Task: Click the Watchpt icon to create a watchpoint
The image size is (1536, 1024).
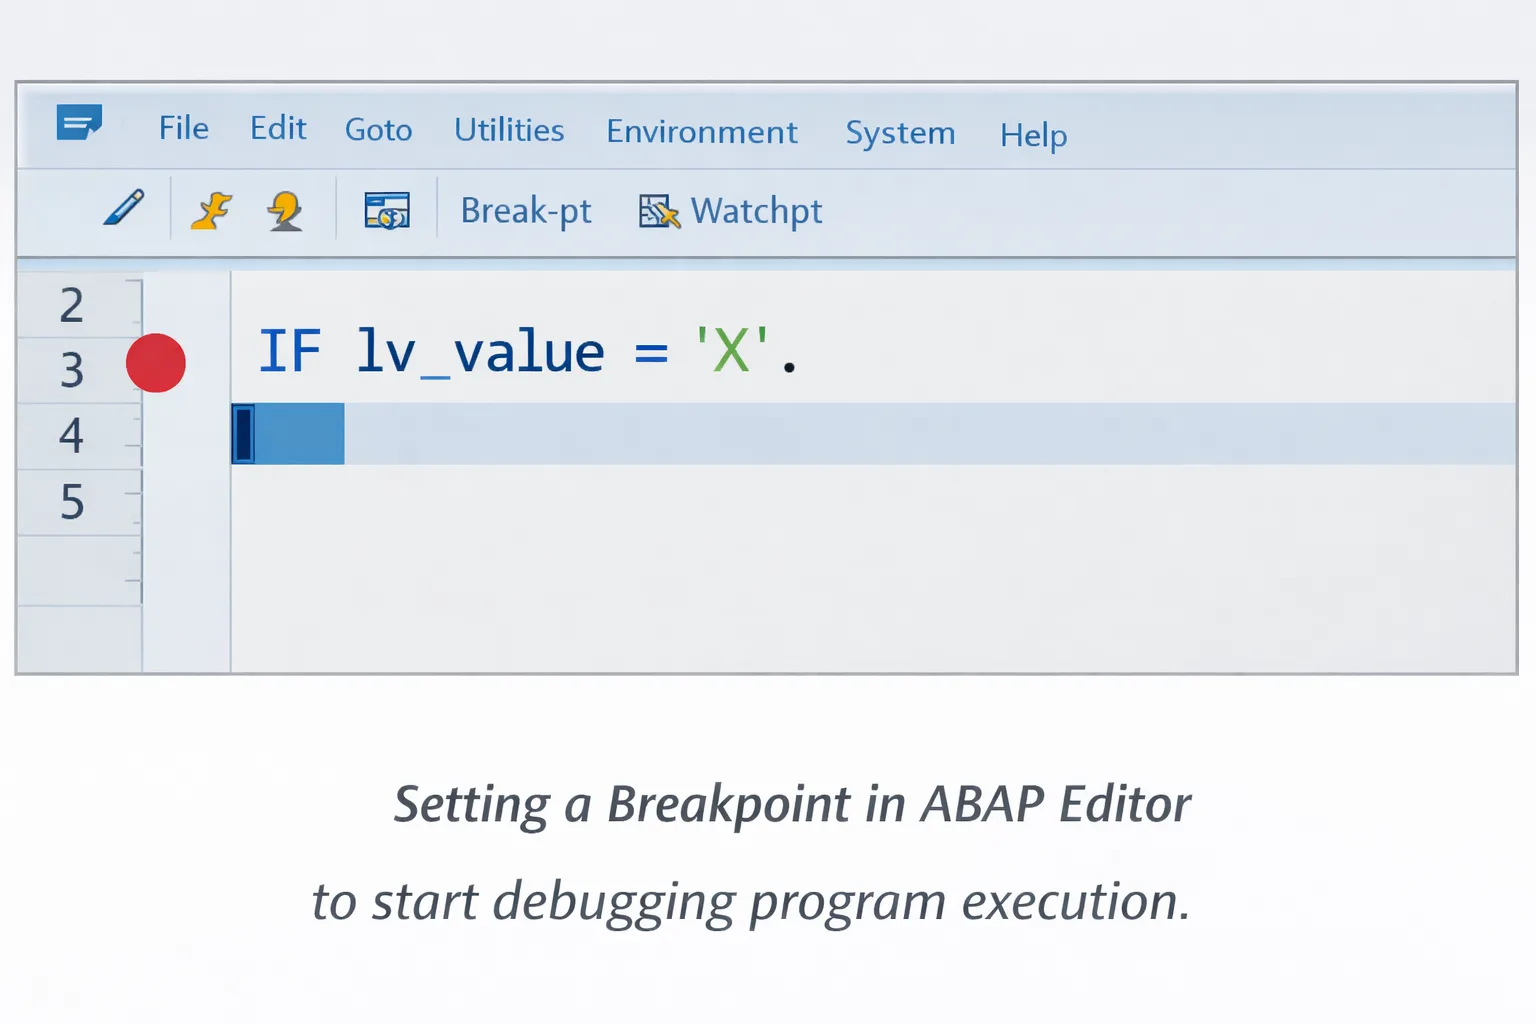Action: 657,211
